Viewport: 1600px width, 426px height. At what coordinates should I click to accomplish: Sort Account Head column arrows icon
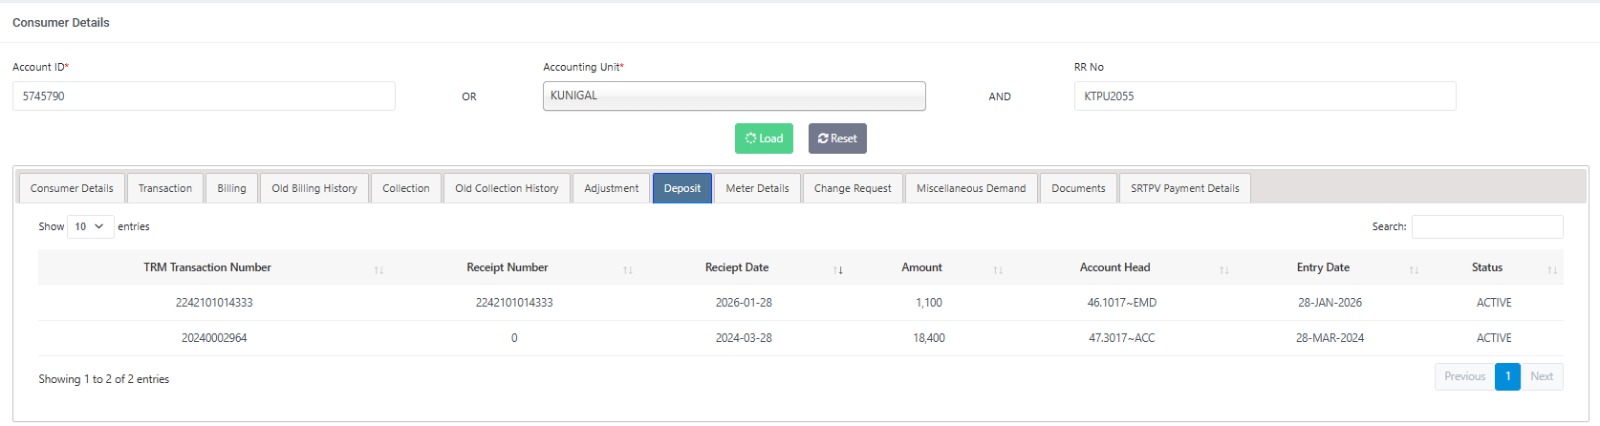pyautogui.click(x=1224, y=269)
